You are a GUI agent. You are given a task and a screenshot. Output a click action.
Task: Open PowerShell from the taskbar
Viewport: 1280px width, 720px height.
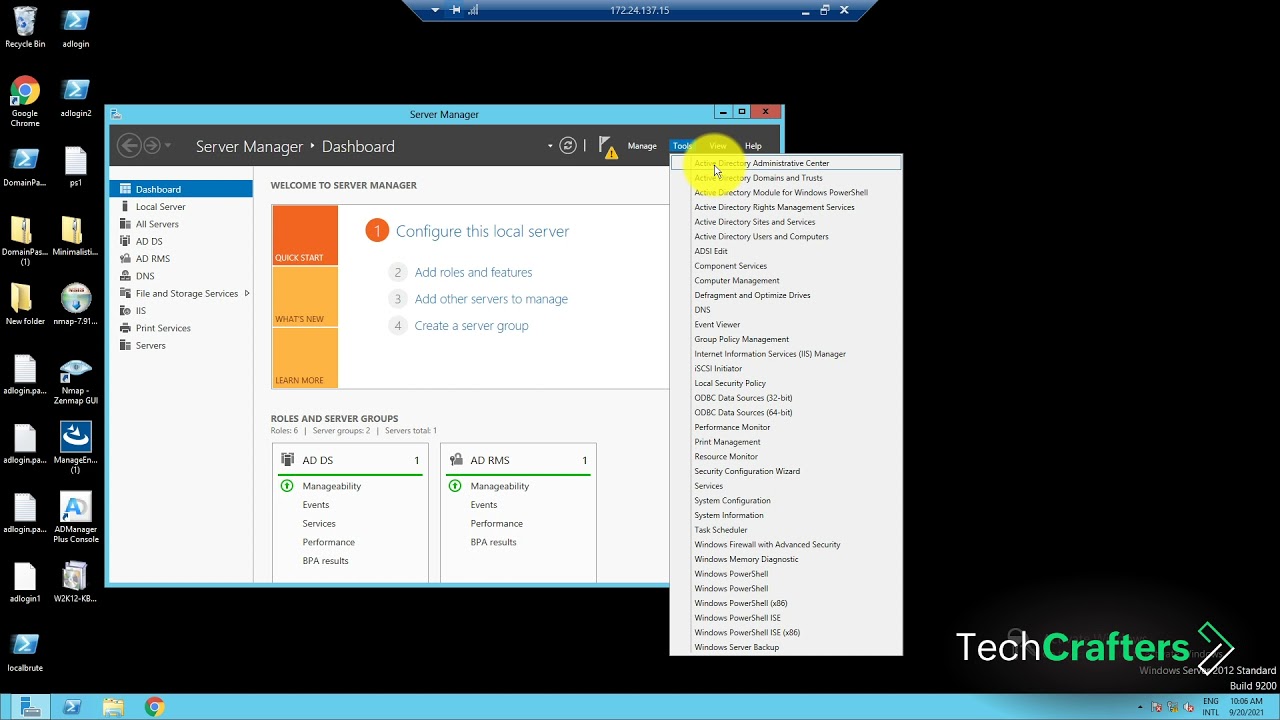pos(72,707)
